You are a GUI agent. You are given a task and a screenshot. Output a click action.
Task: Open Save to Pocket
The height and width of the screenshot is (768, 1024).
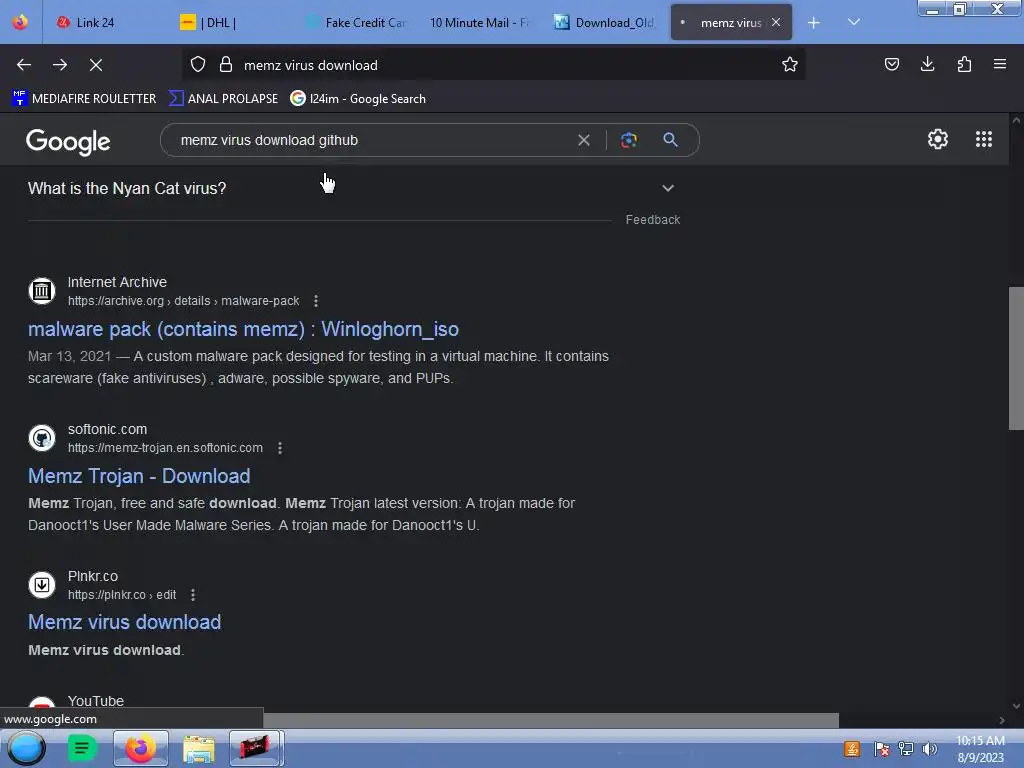click(x=891, y=64)
